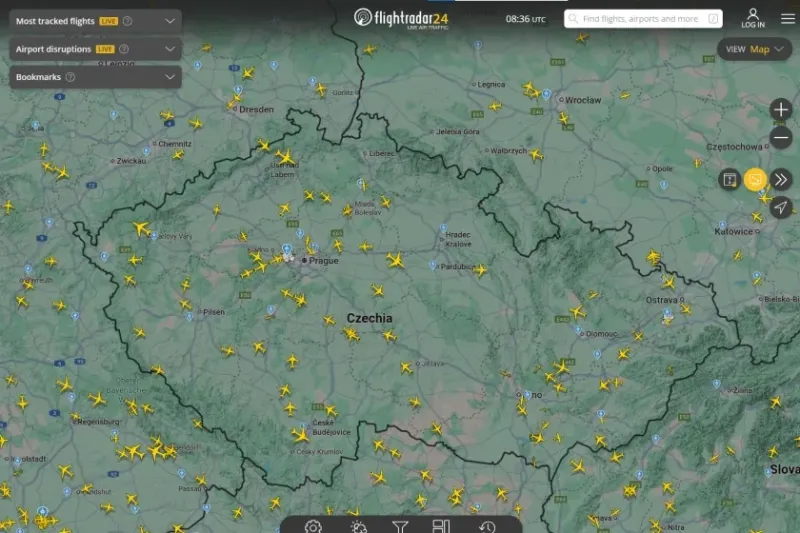This screenshot has height=533, width=800.
Task: Open the settings gear in the bottom toolbar
Action: pos(313,526)
